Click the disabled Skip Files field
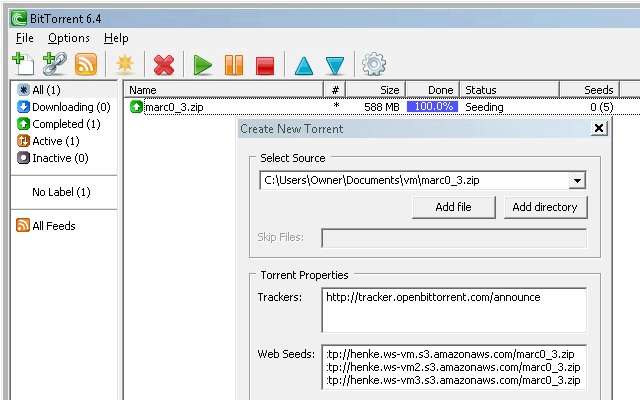Screen dimensions: 640x400 point(454,238)
